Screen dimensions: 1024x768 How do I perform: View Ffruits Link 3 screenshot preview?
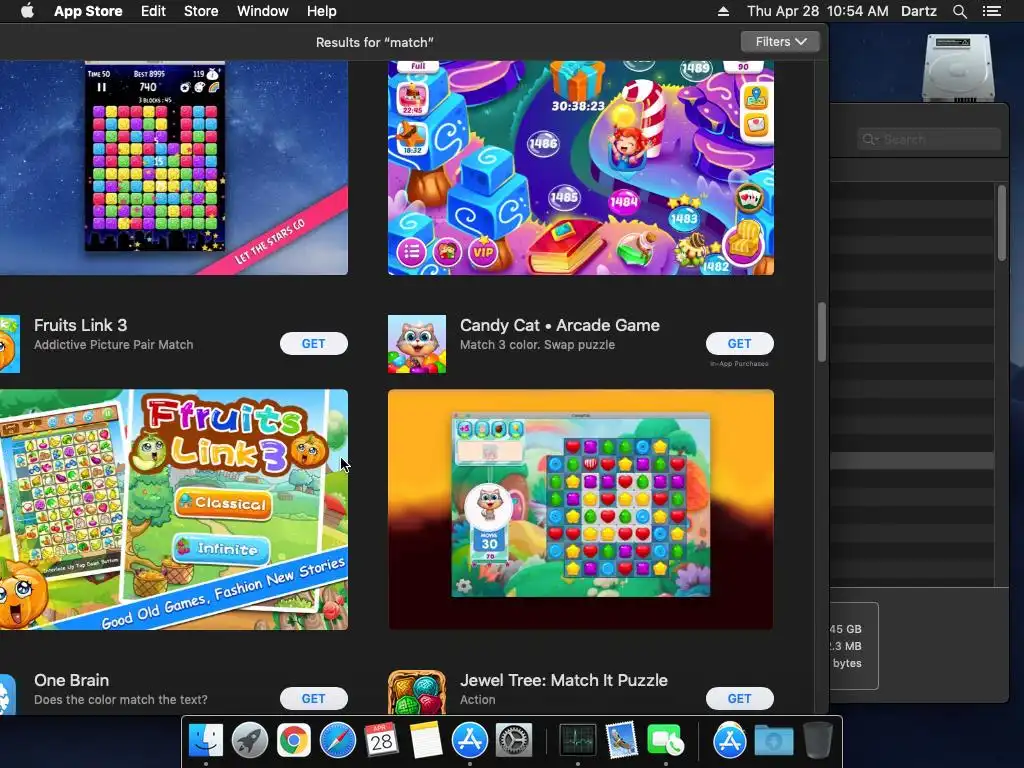click(x=174, y=509)
